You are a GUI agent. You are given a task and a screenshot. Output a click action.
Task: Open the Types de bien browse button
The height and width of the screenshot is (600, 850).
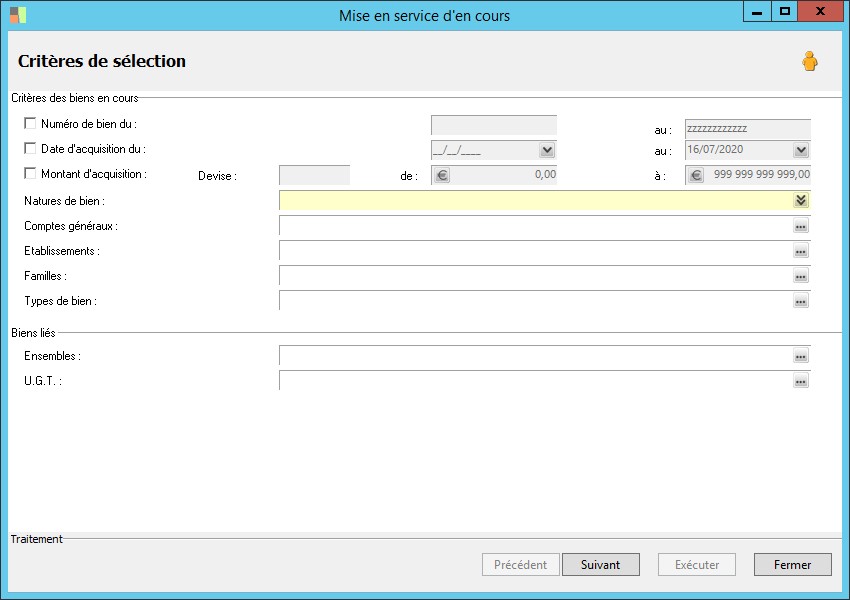click(x=801, y=301)
